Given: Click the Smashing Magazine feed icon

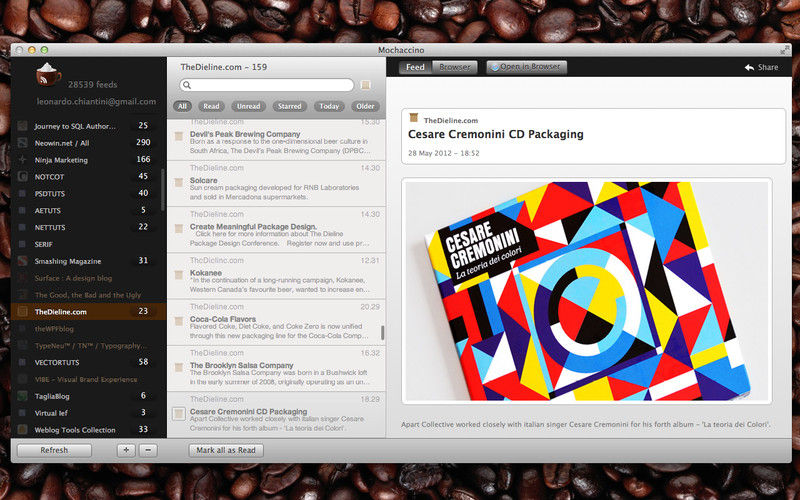Looking at the screenshot, I should pos(22,261).
